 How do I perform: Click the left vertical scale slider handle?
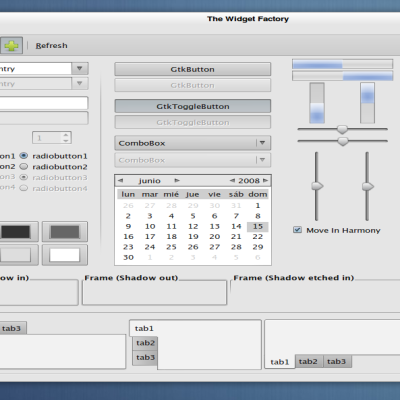[x=317, y=186]
